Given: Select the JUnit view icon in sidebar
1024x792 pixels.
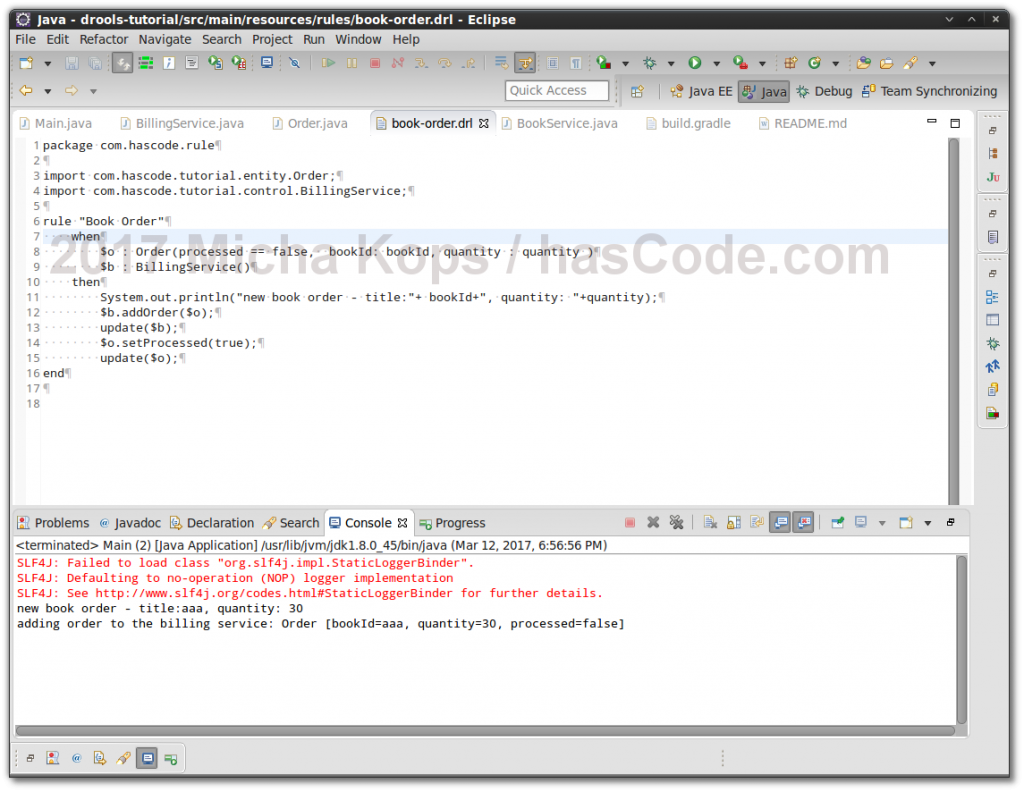Looking at the screenshot, I should 991,174.
